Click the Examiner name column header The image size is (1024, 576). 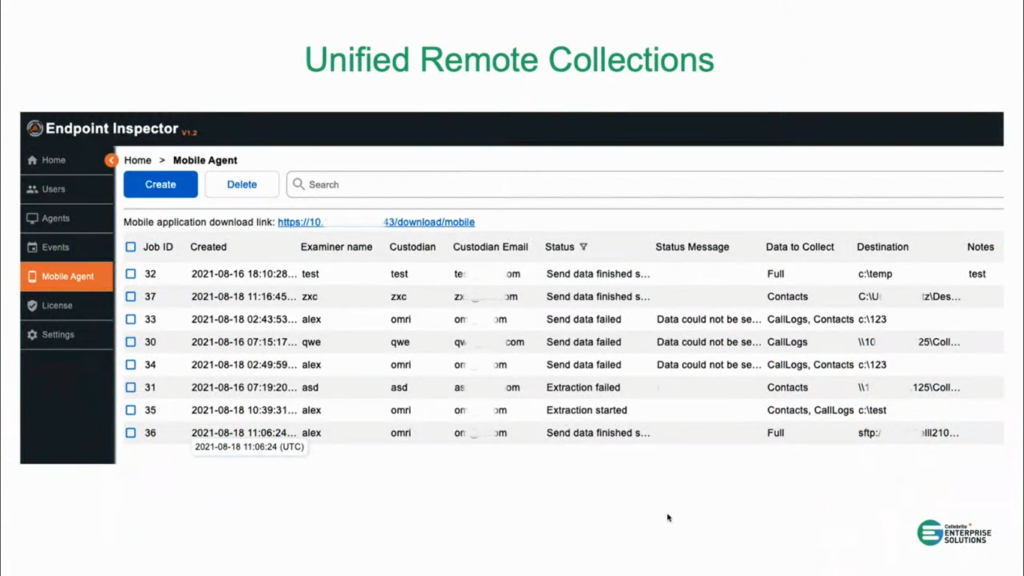click(336, 247)
